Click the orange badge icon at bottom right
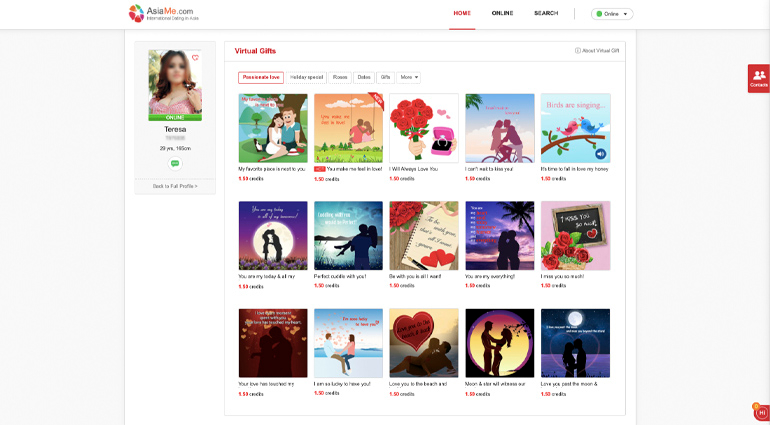This screenshot has height=425, width=770. pyautogui.click(x=760, y=411)
